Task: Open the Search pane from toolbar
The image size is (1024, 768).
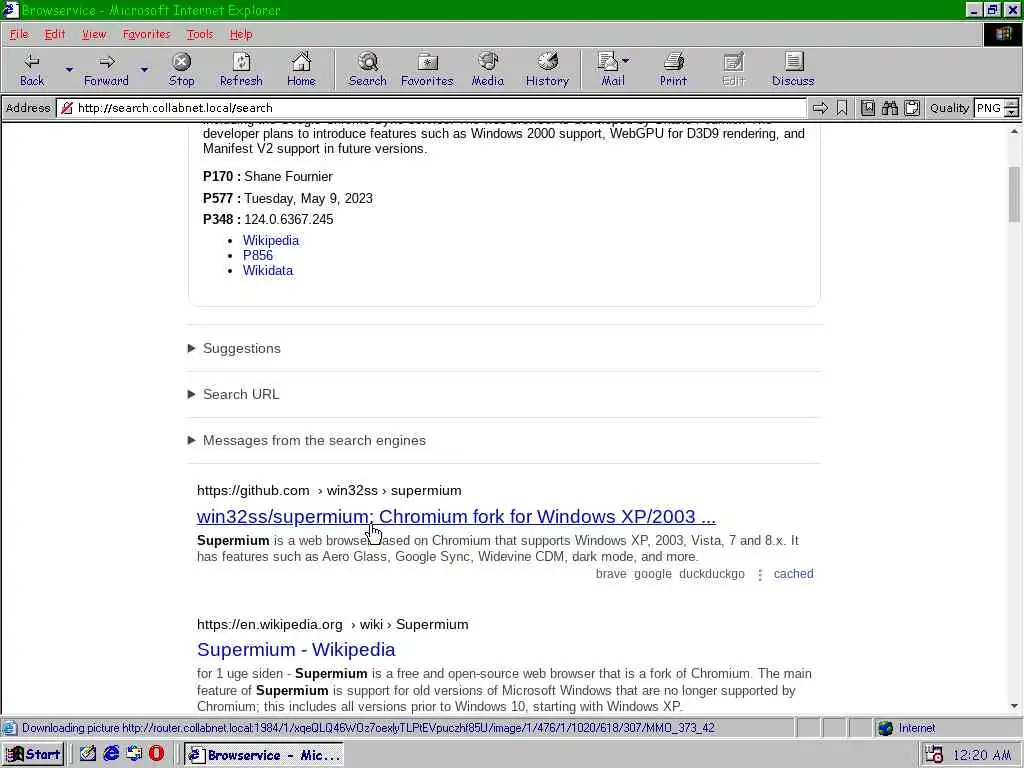Action: pyautogui.click(x=367, y=70)
